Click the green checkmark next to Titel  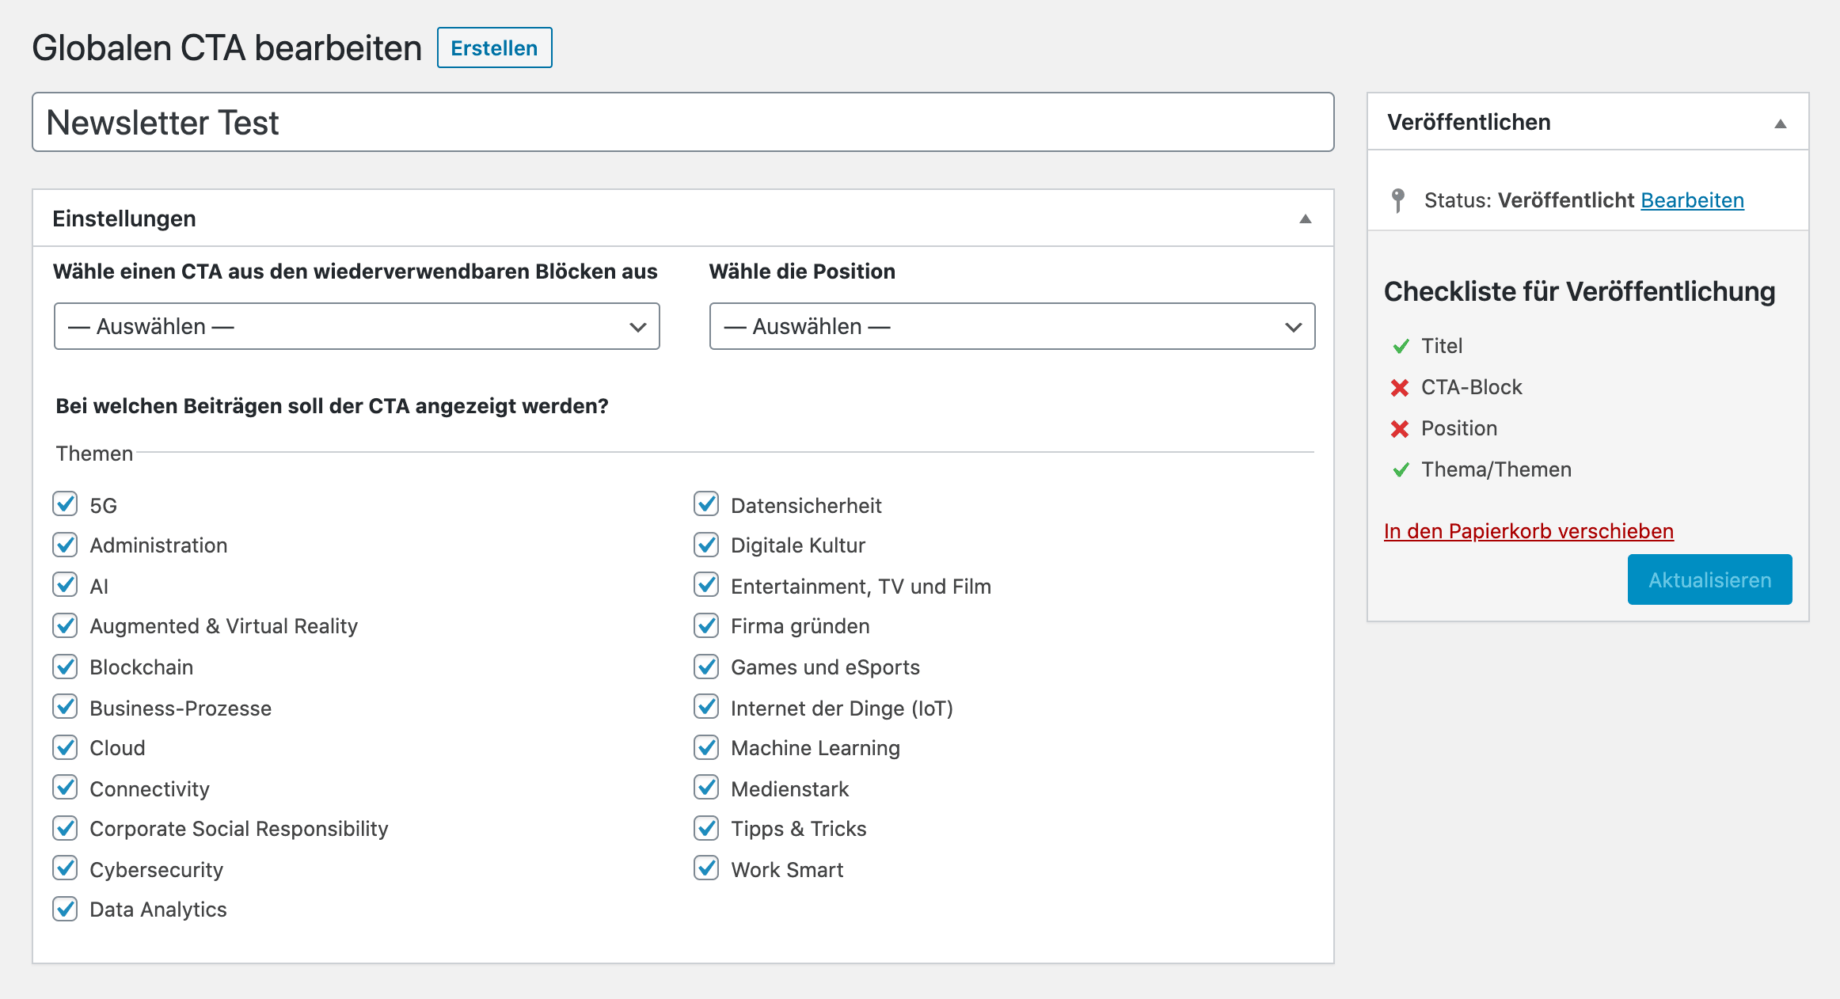[x=1399, y=346]
